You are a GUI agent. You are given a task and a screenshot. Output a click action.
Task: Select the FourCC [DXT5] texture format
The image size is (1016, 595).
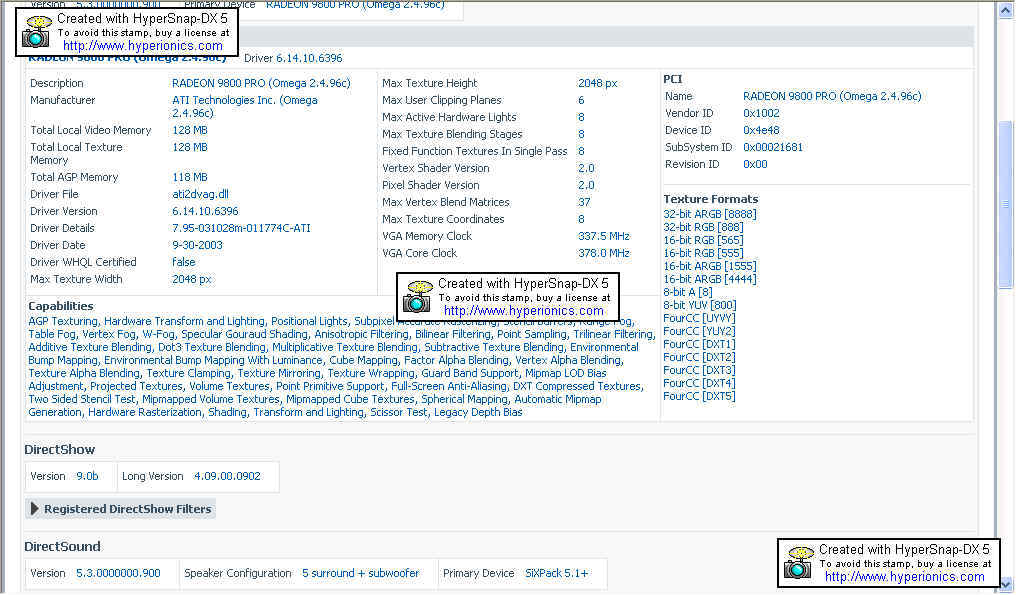click(x=698, y=396)
